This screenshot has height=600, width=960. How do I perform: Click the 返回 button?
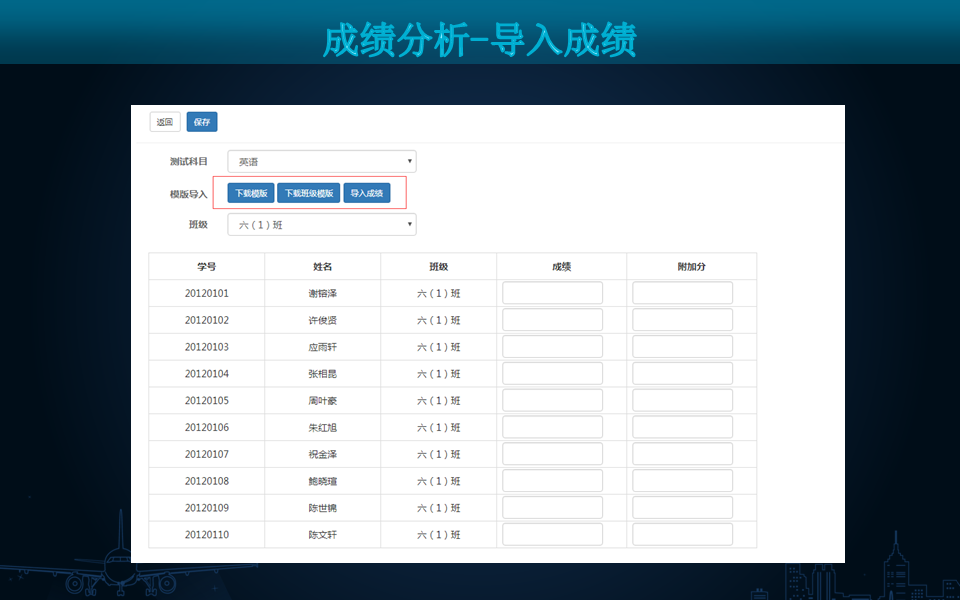(165, 122)
